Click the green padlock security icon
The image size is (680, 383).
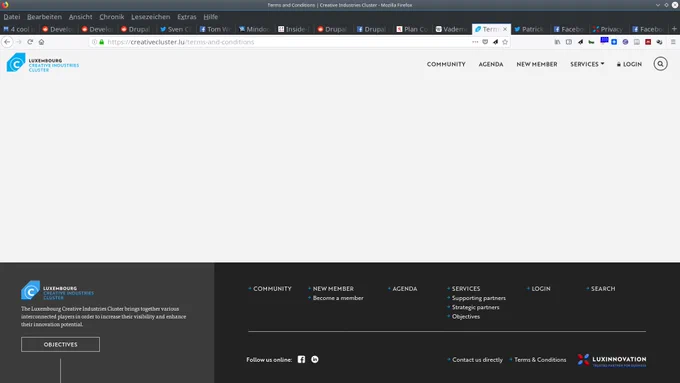point(101,42)
